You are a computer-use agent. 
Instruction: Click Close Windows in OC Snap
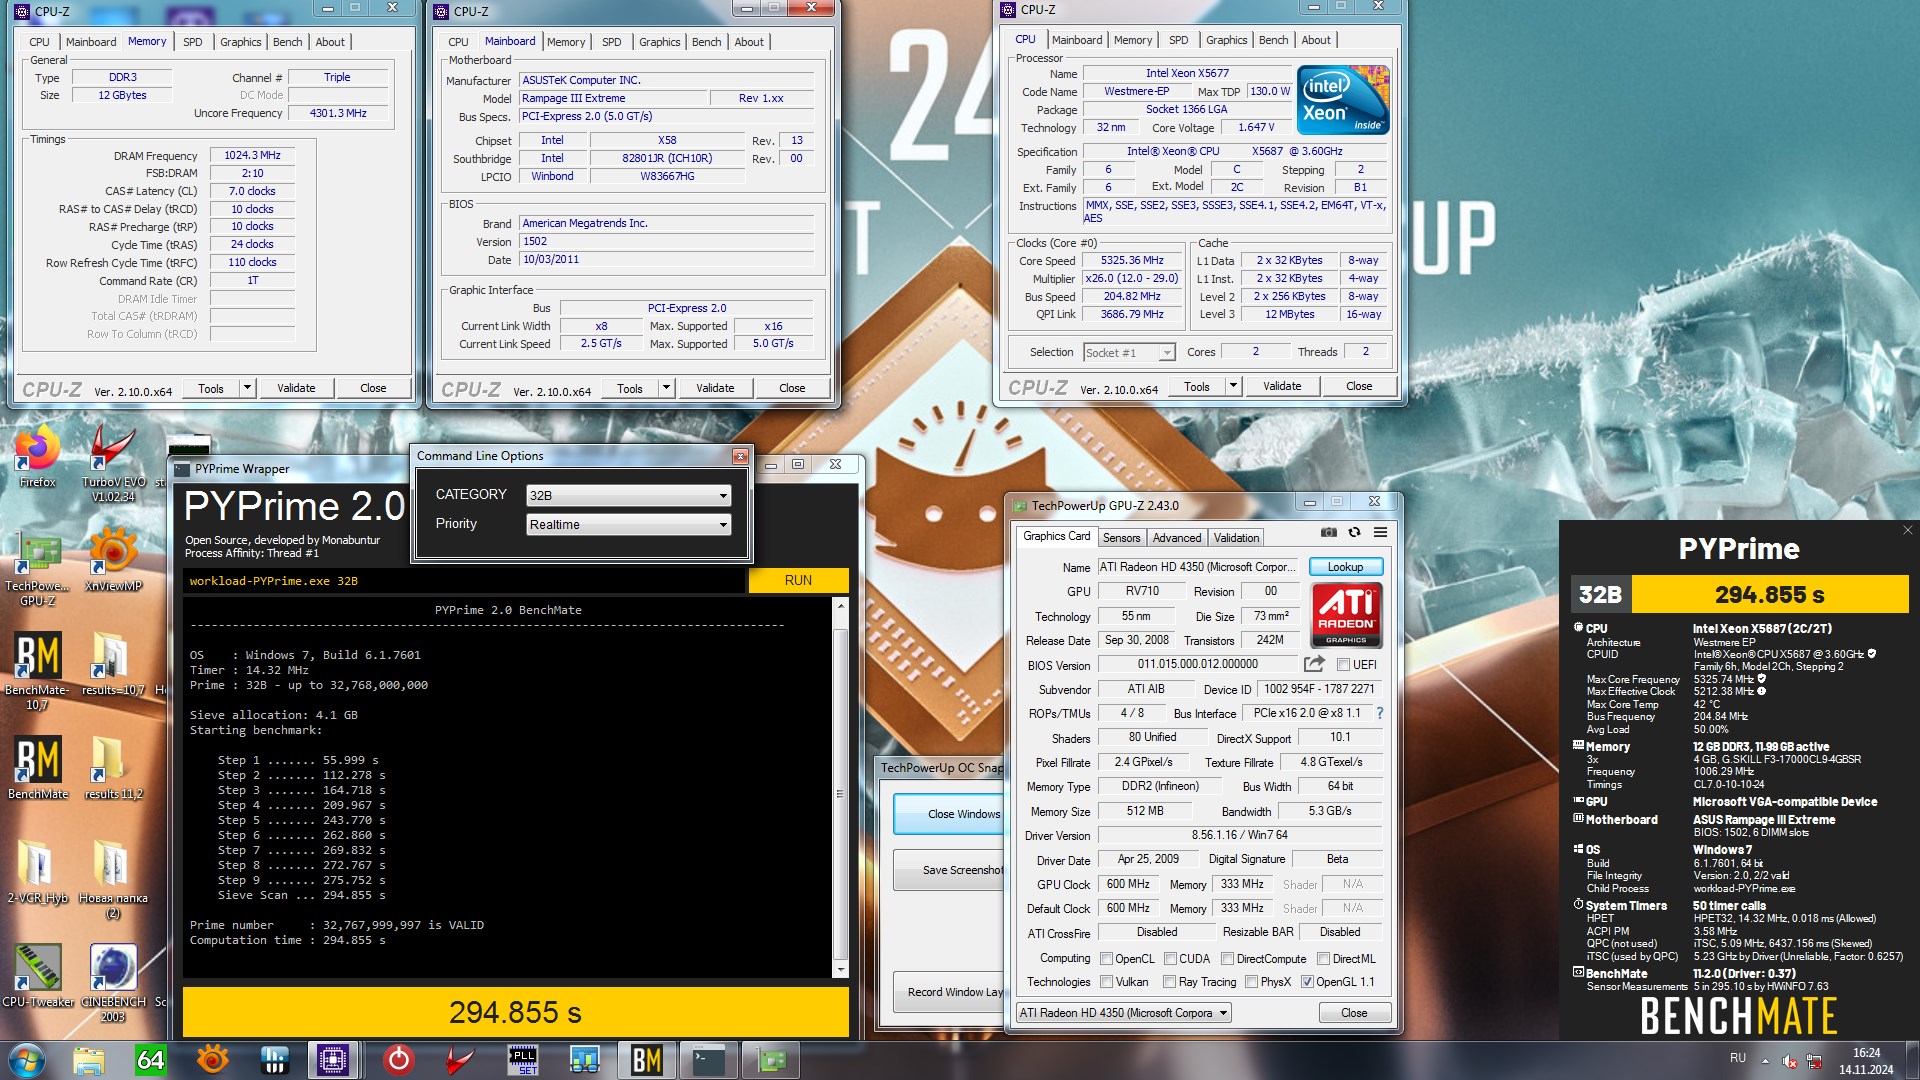[950, 814]
